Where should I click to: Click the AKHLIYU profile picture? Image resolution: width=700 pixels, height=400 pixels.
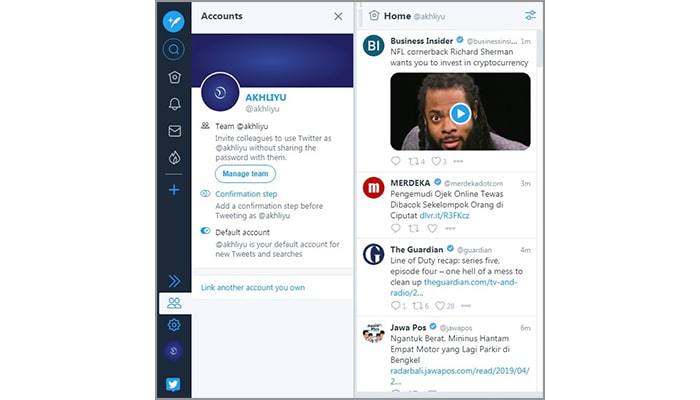pyautogui.click(x=220, y=92)
